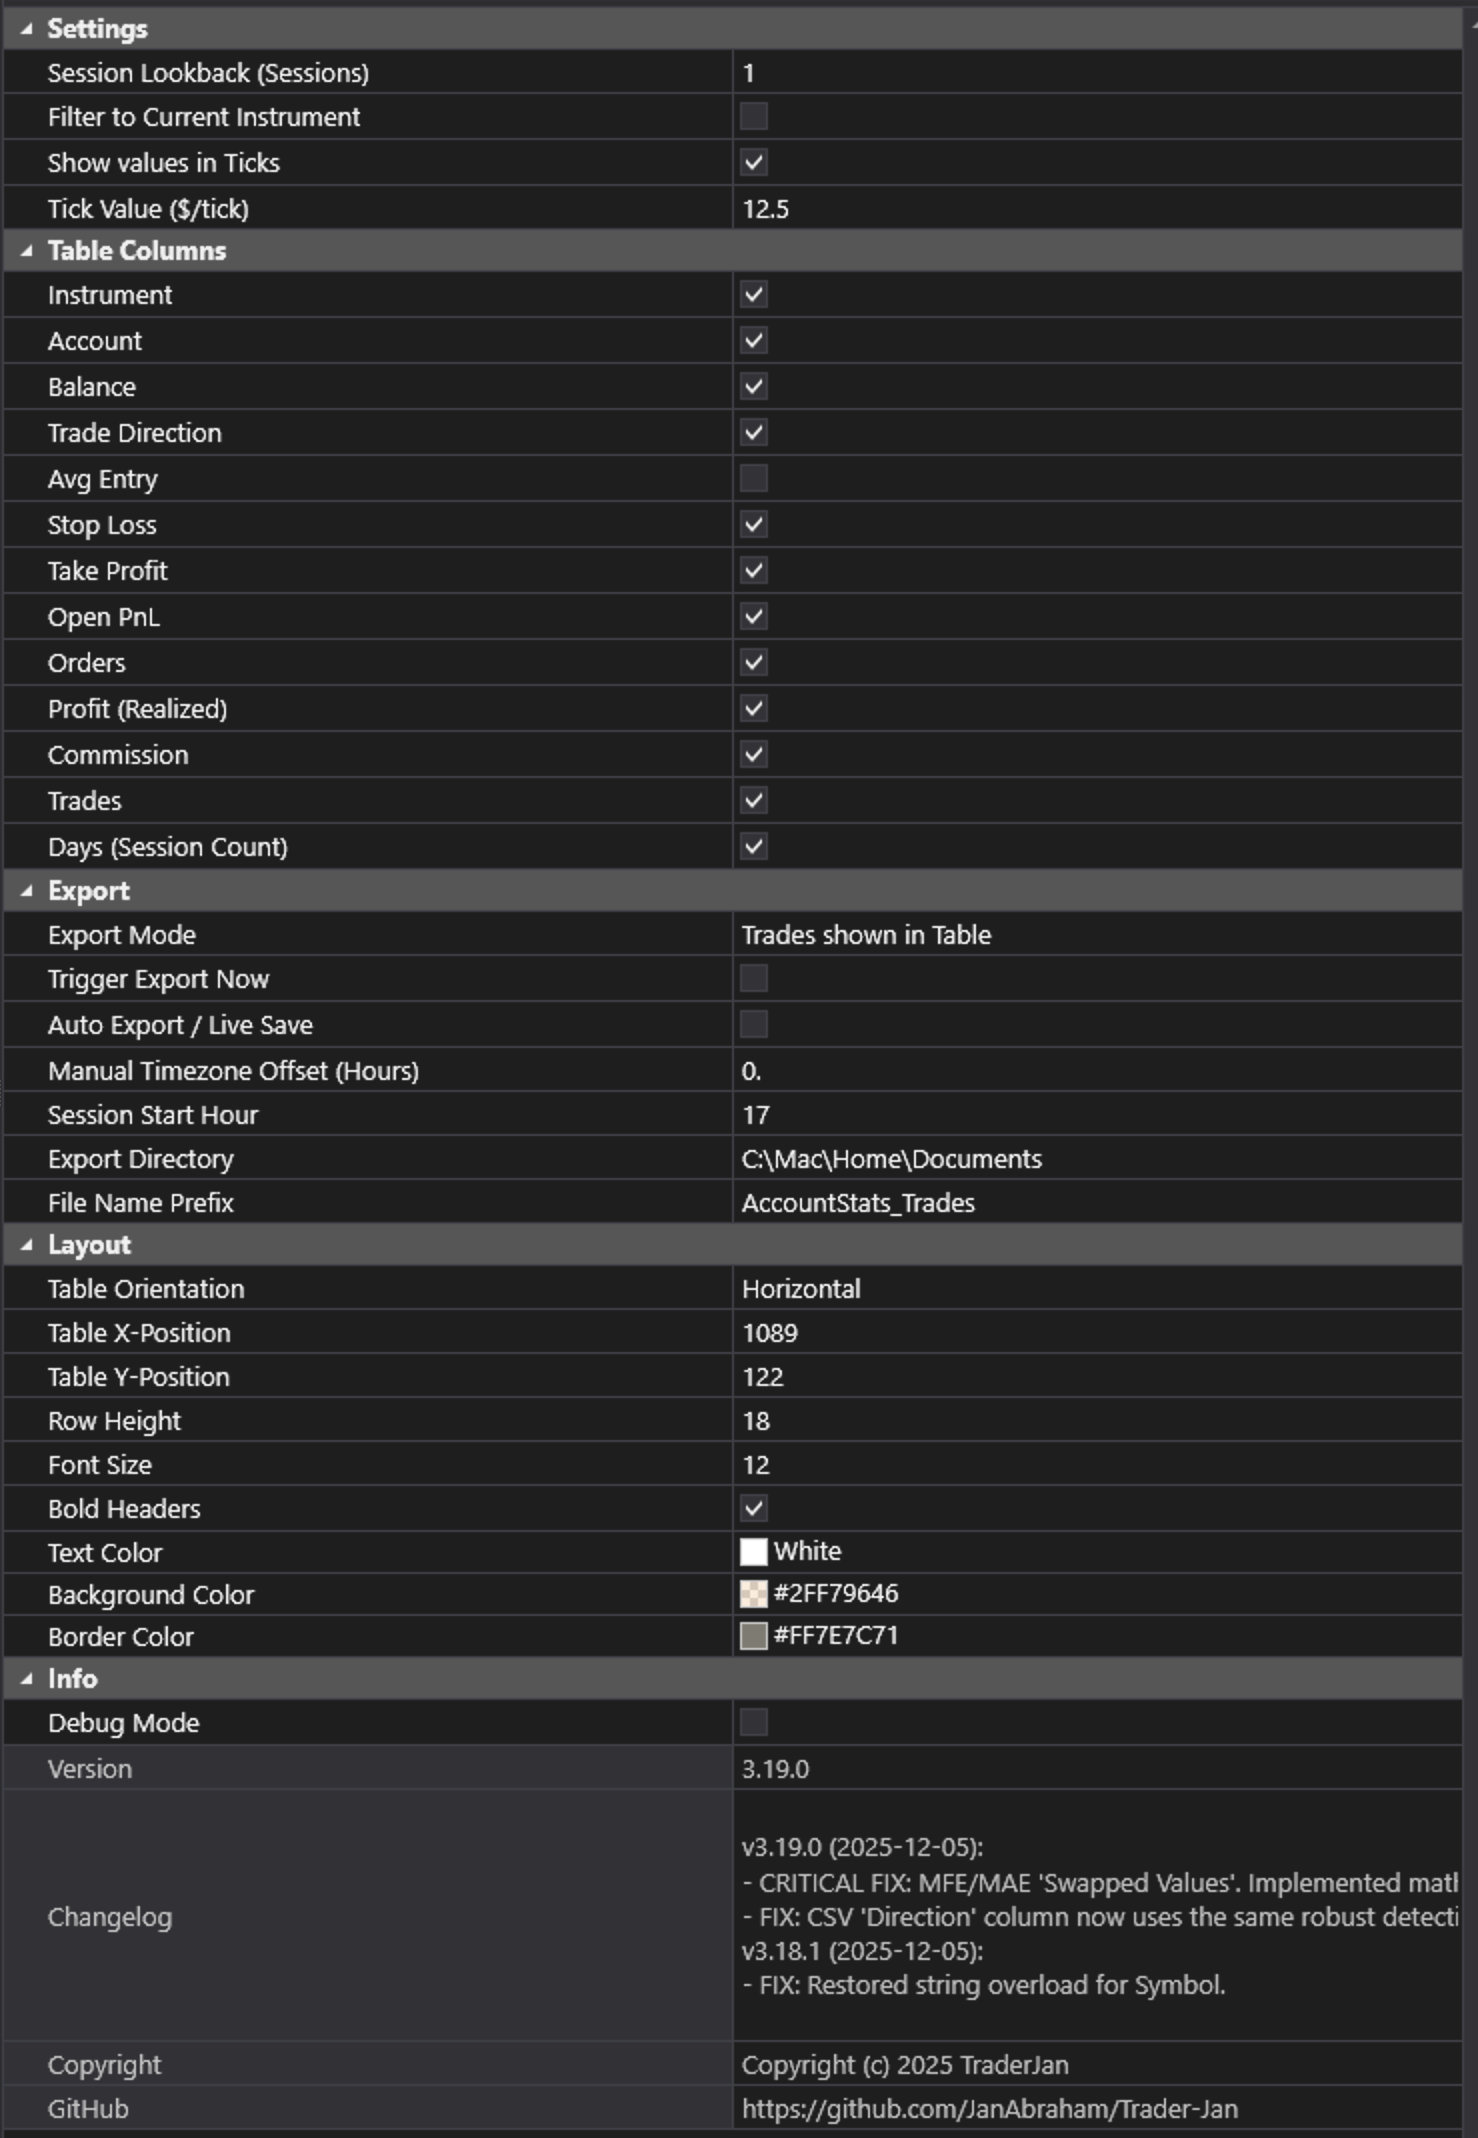Collapse the Layout section arrow
Image resolution: width=1478 pixels, height=2138 pixels.
coord(26,1245)
